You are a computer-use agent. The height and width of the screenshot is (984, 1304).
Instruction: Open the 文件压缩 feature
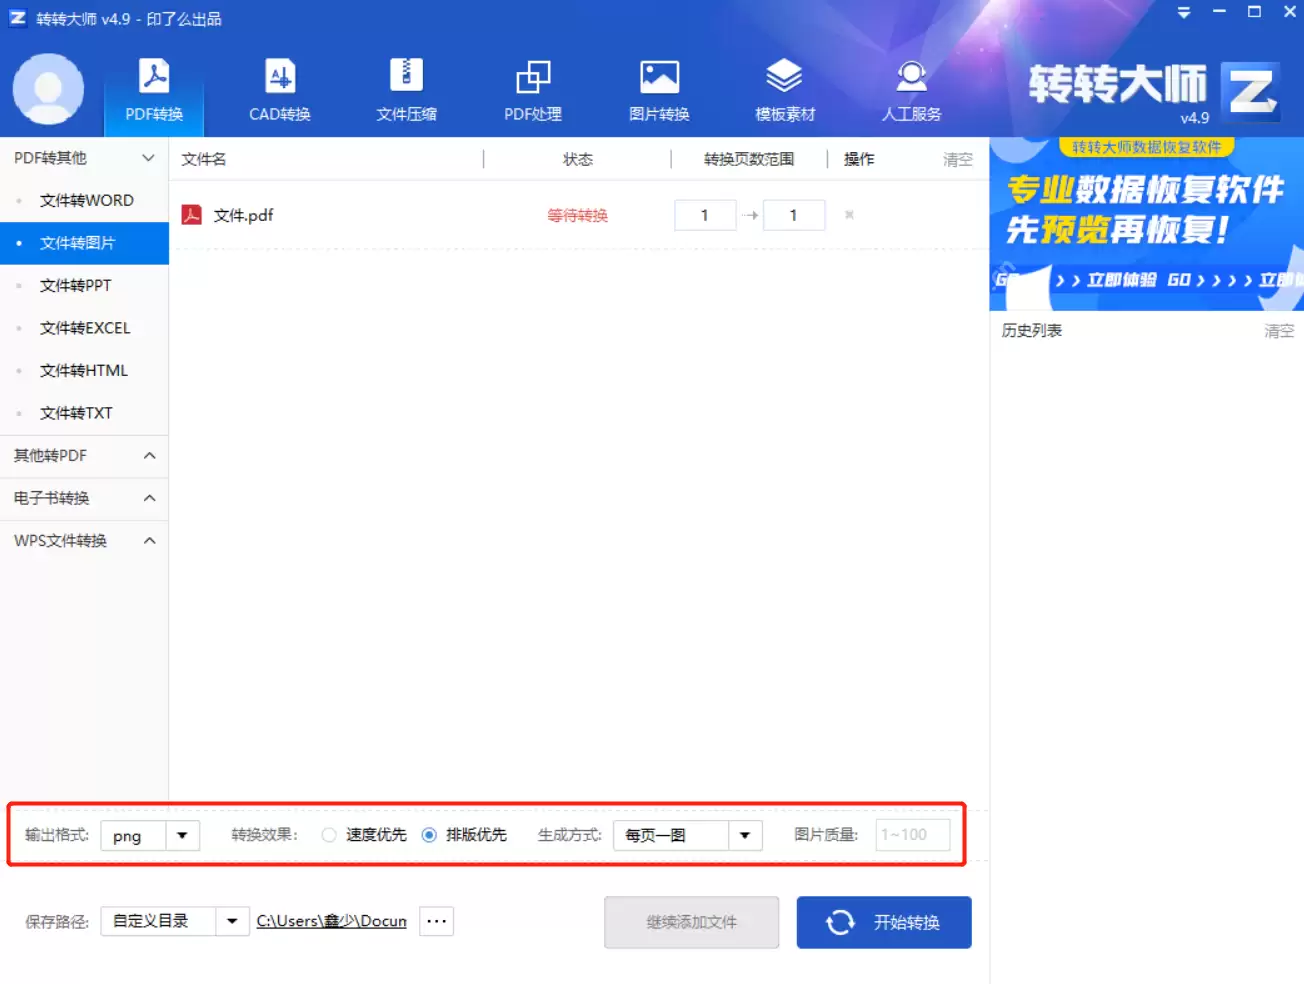click(x=405, y=90)
